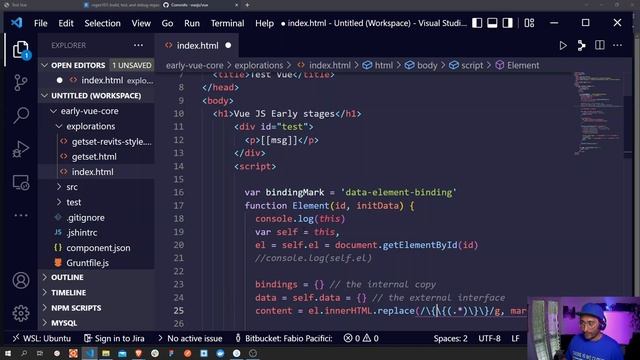This screenshot has height=360, width=640.
Task: Click explorations breadcrumb
Action: click(x=258, y=65)
